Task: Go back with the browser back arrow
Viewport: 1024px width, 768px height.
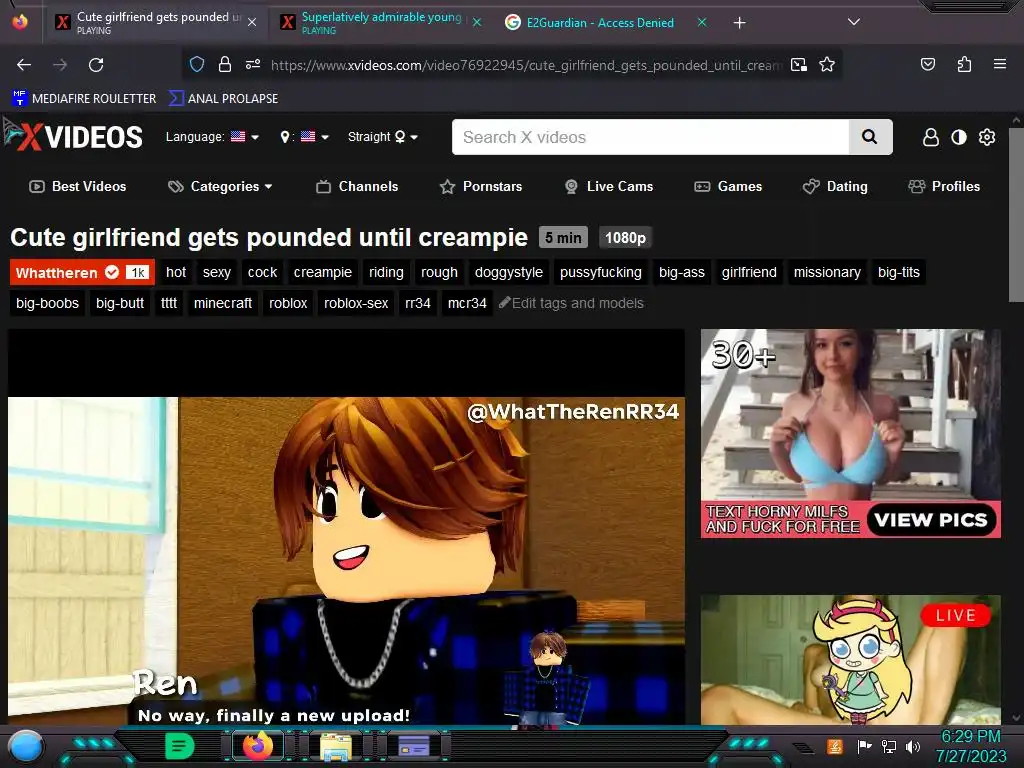Action: [24, 65]
